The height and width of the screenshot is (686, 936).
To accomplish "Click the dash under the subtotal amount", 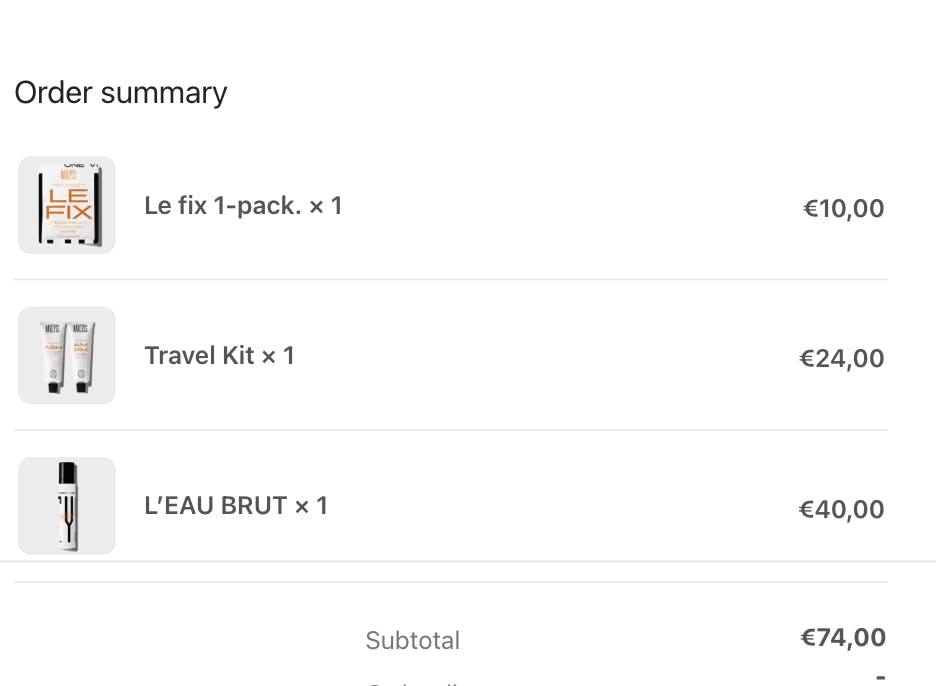I will (880, 678).
